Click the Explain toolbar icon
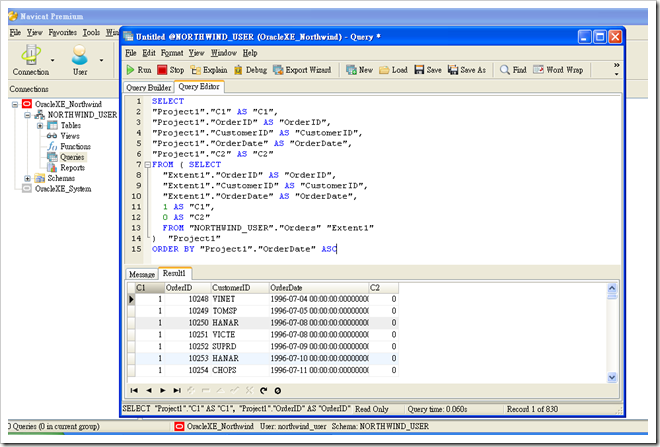The image size is (660, 447). pyautogui.click(x=208, y=70)
